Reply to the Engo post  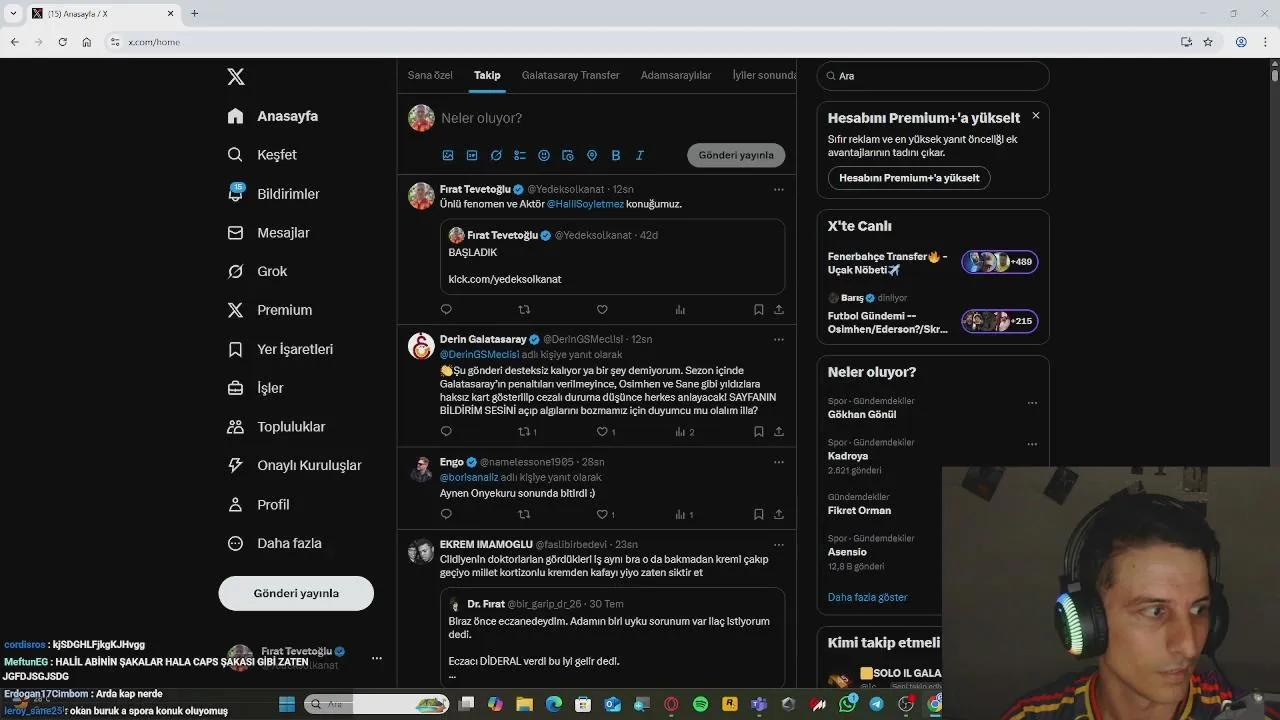click(x=446, y=514)
